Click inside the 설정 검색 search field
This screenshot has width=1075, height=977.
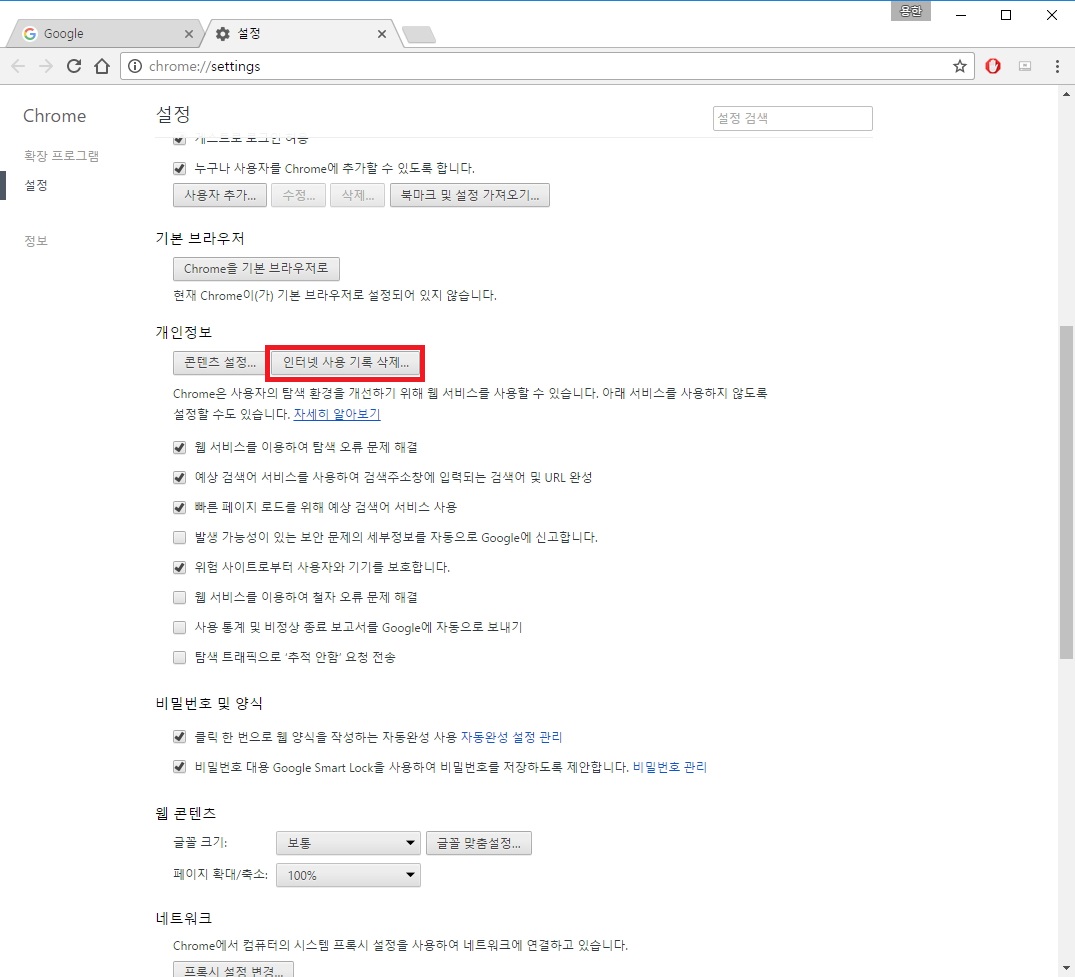click(792, 118)
